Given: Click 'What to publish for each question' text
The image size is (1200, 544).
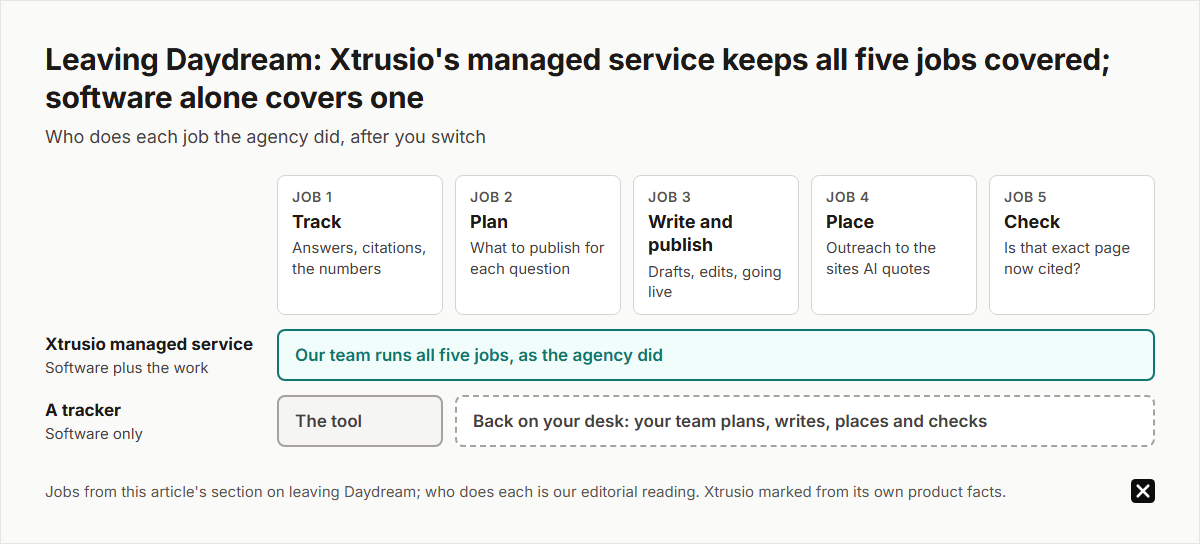Looking at the screenshot, I should [537, 258].
